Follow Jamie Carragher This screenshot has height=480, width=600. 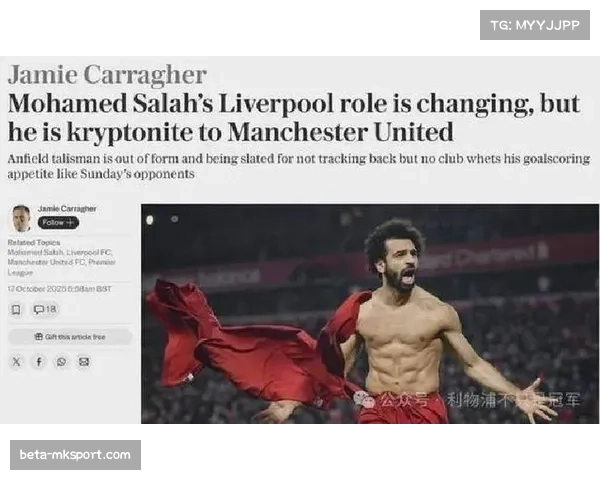pos(58,222)
